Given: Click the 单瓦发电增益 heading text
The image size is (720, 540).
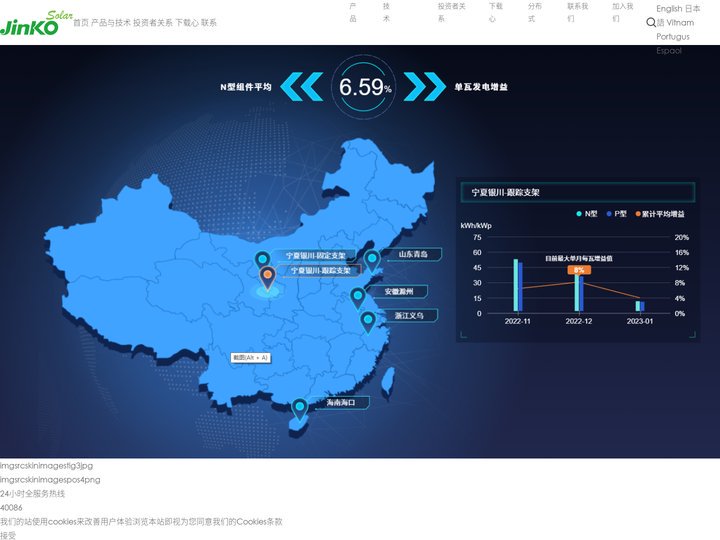Looking at the screenshot, I should (x=481, y=87).
